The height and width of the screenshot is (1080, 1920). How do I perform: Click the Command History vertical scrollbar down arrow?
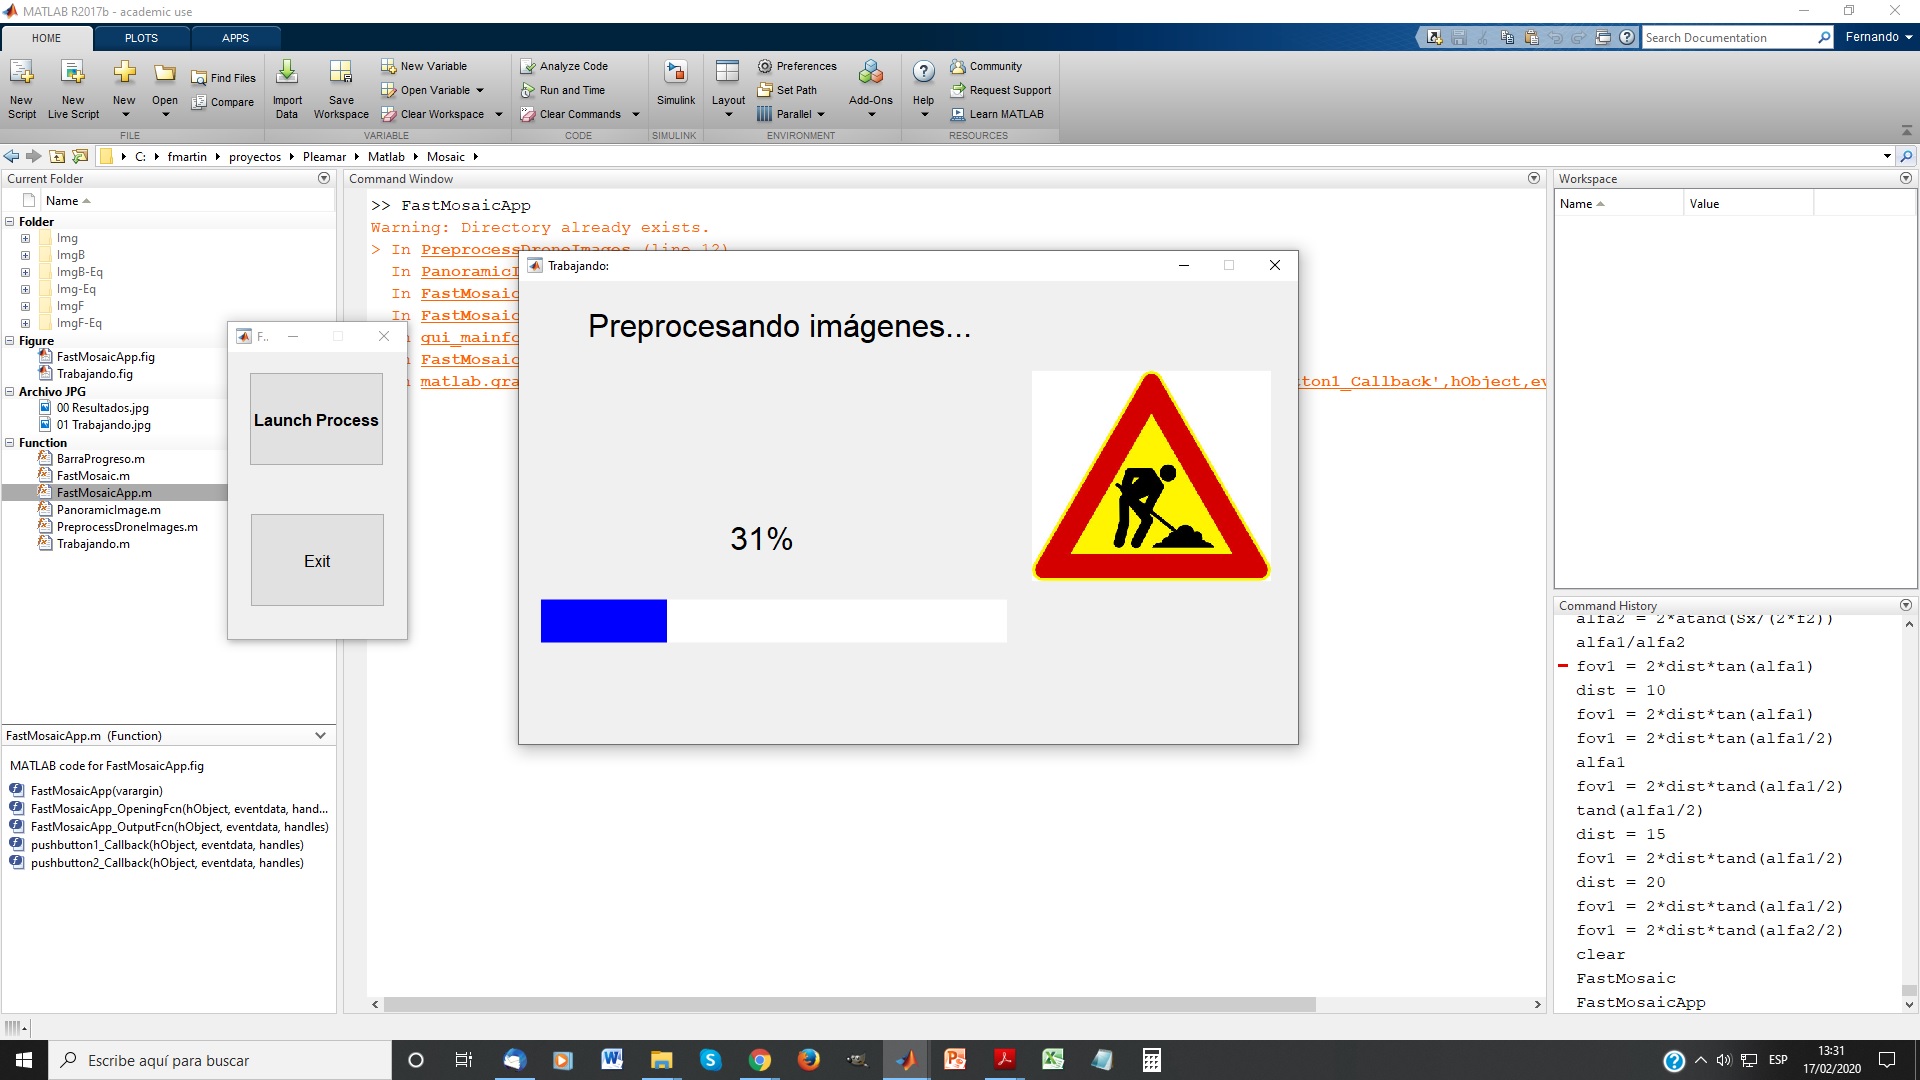coord(1909,1004)
